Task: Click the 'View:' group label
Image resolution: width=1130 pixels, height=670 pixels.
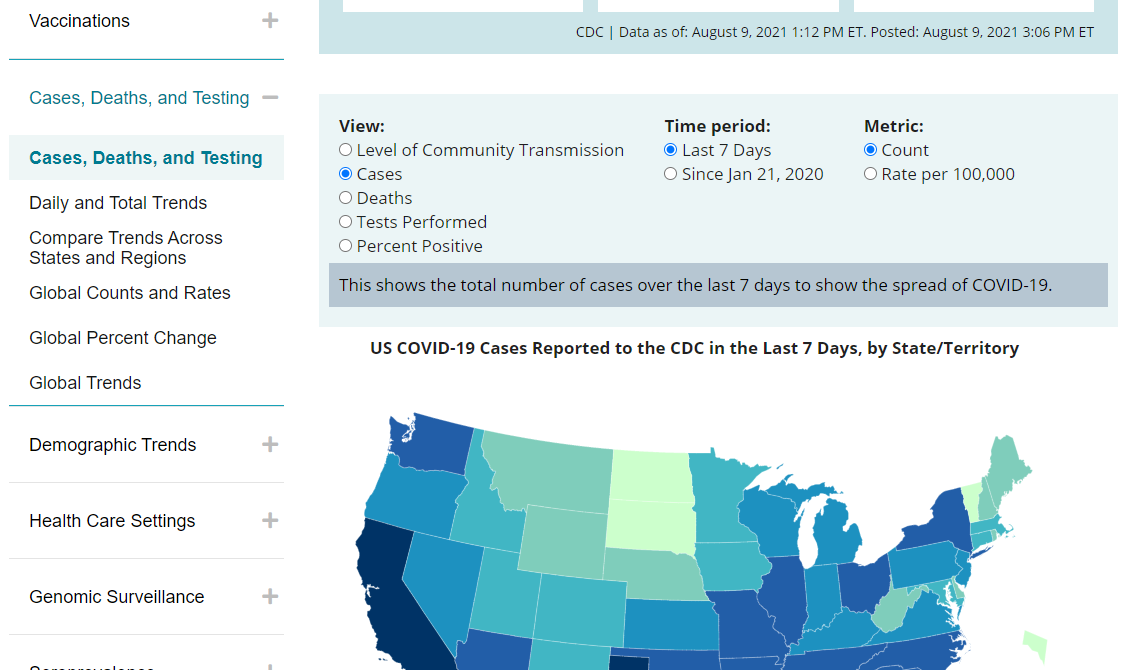Action: [362, 126]
